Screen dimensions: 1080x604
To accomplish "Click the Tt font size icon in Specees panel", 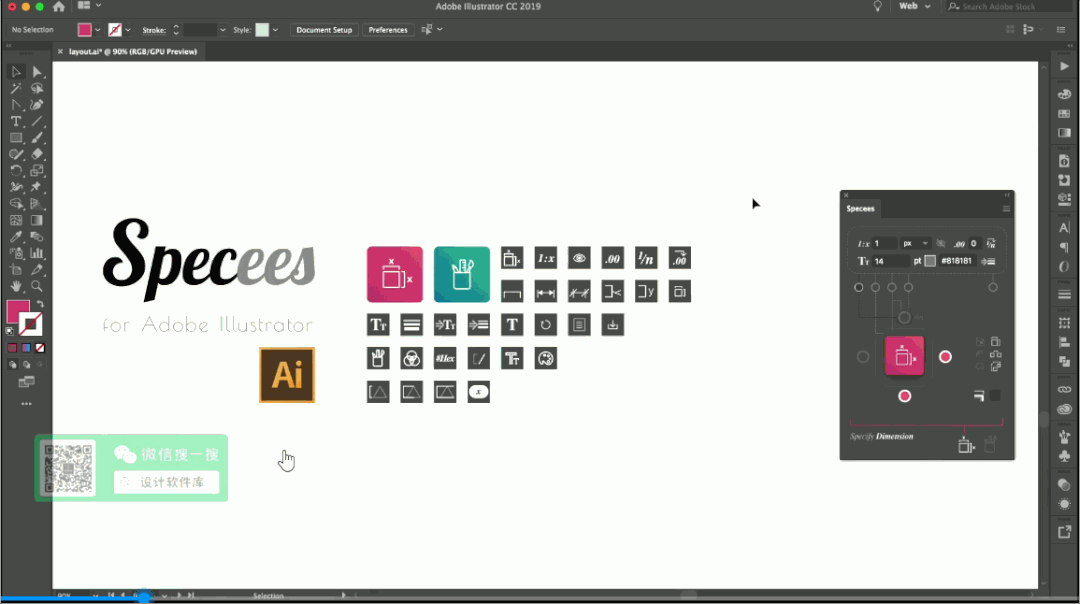I will pyautogui.click(x=863, y=262).
